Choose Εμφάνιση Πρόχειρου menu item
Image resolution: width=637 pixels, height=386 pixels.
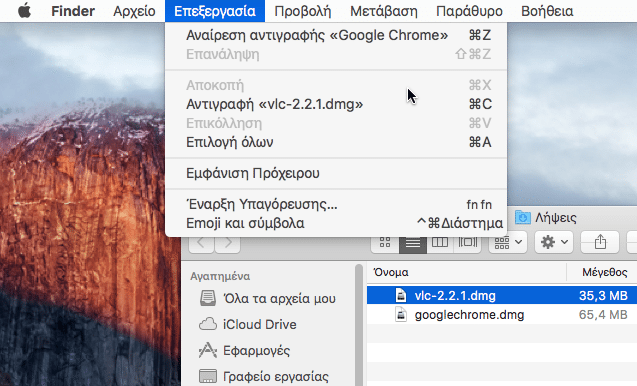(336, 173)
